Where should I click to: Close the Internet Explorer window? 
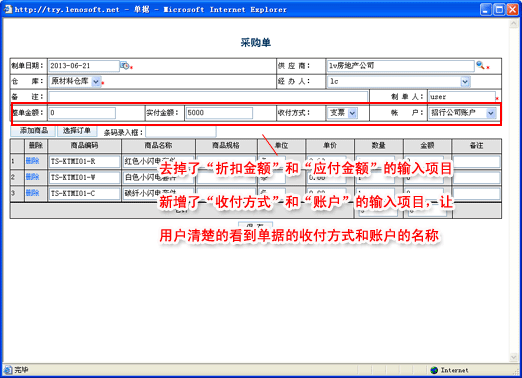point(512,9)
